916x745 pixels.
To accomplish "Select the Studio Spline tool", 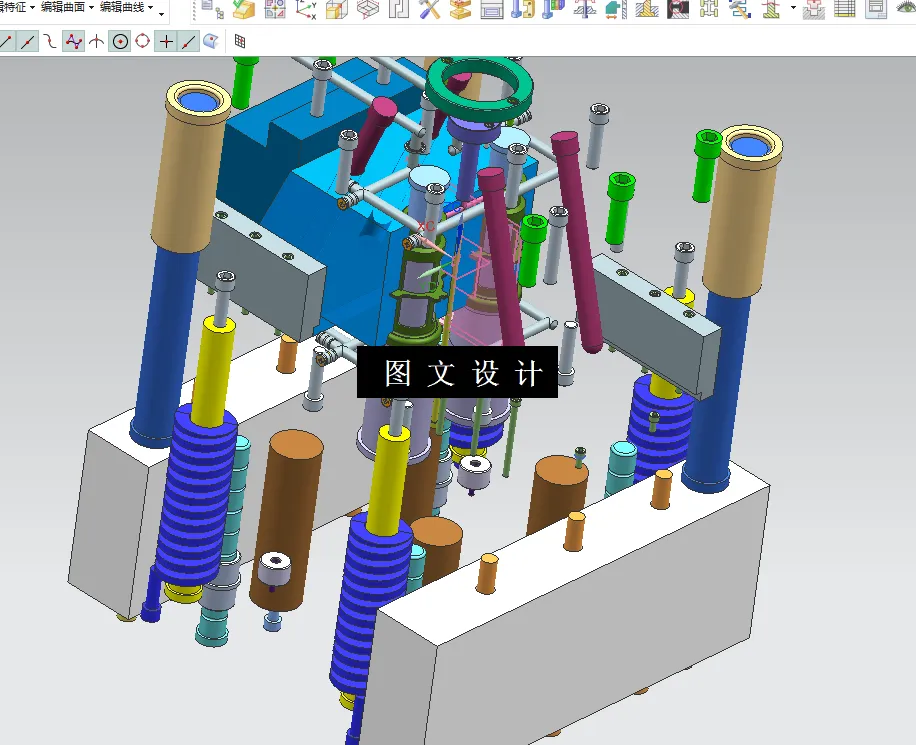I will [74, 42].
